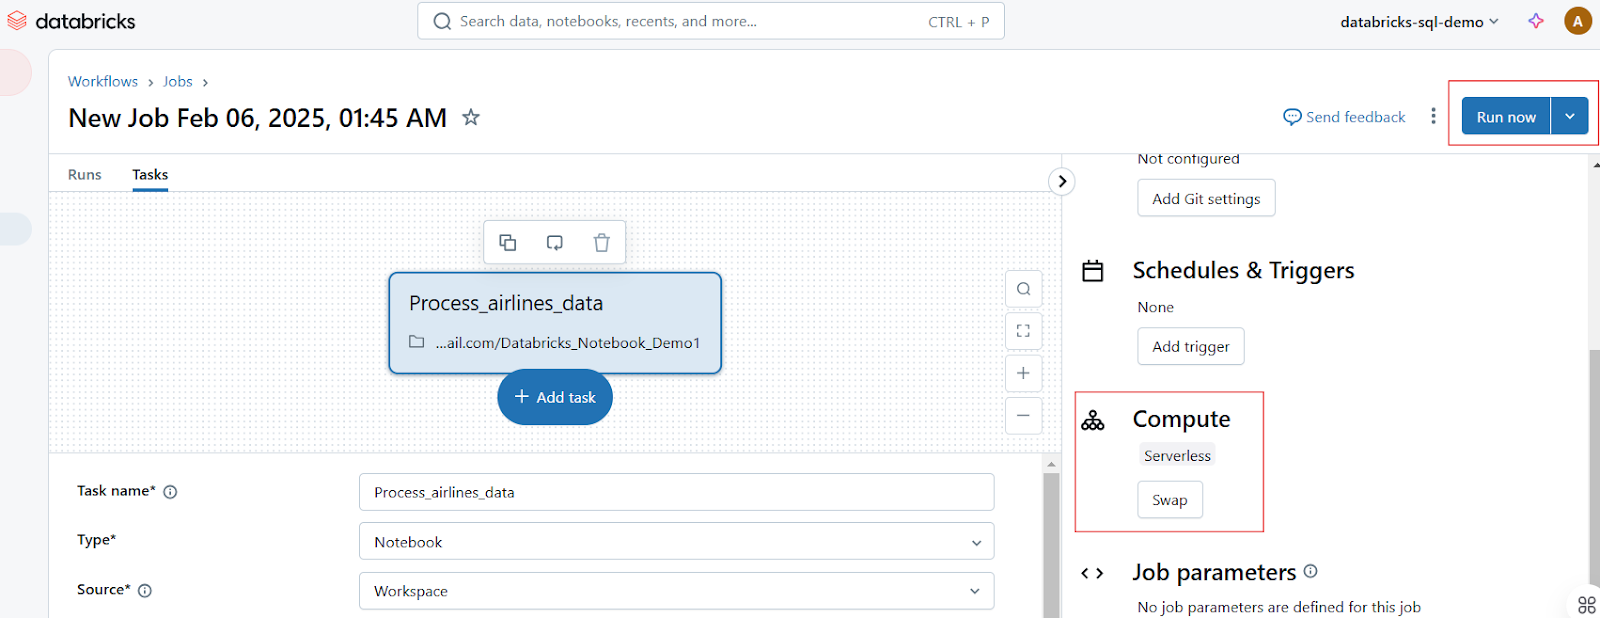This screenshot has width=1600, height=618.
Task: Star the job as favorite
Action: coord(471,118)
